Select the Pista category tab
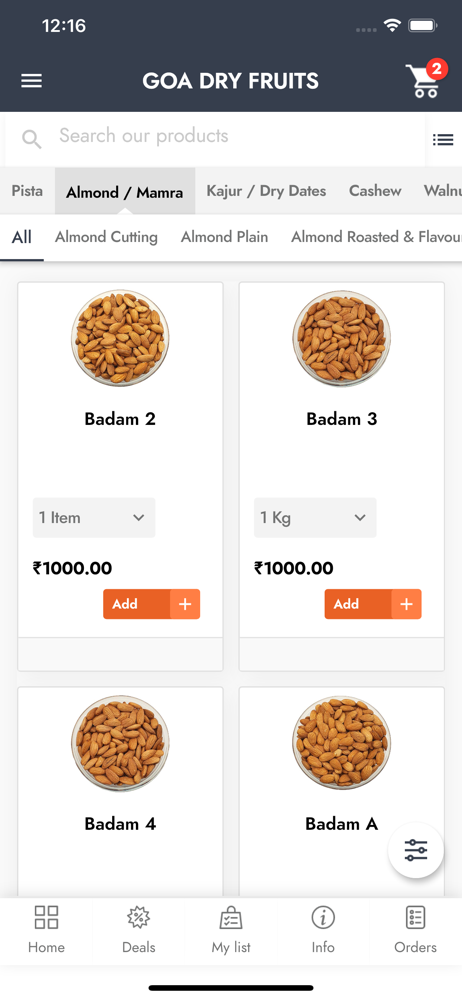462x1000 pixels. click(27, 191)
